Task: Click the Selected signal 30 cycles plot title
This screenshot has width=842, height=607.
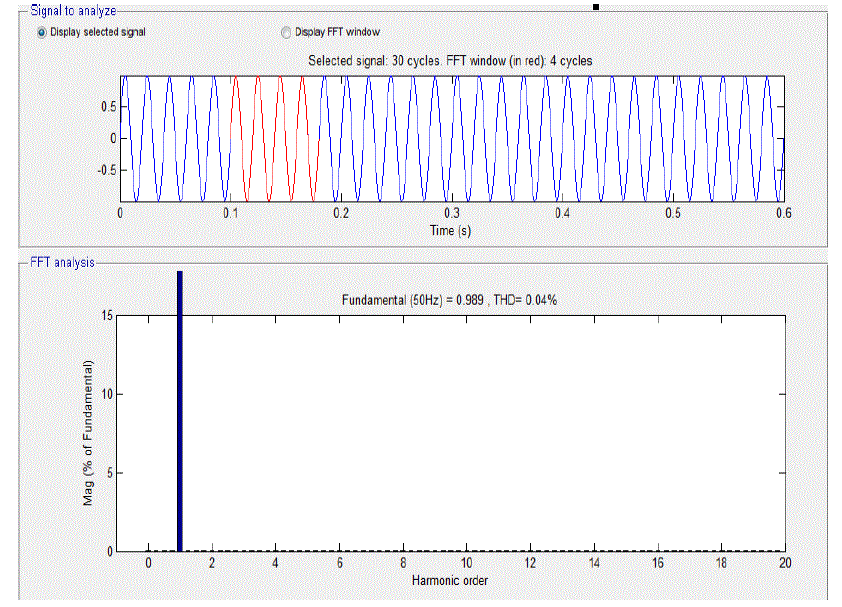Action: [449, 61]
